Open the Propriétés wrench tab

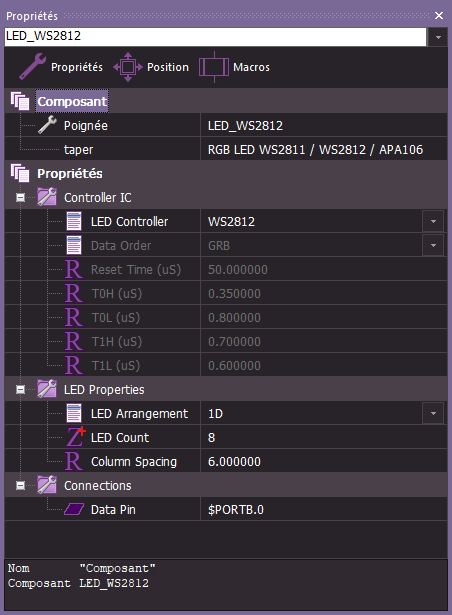point(61,67)
